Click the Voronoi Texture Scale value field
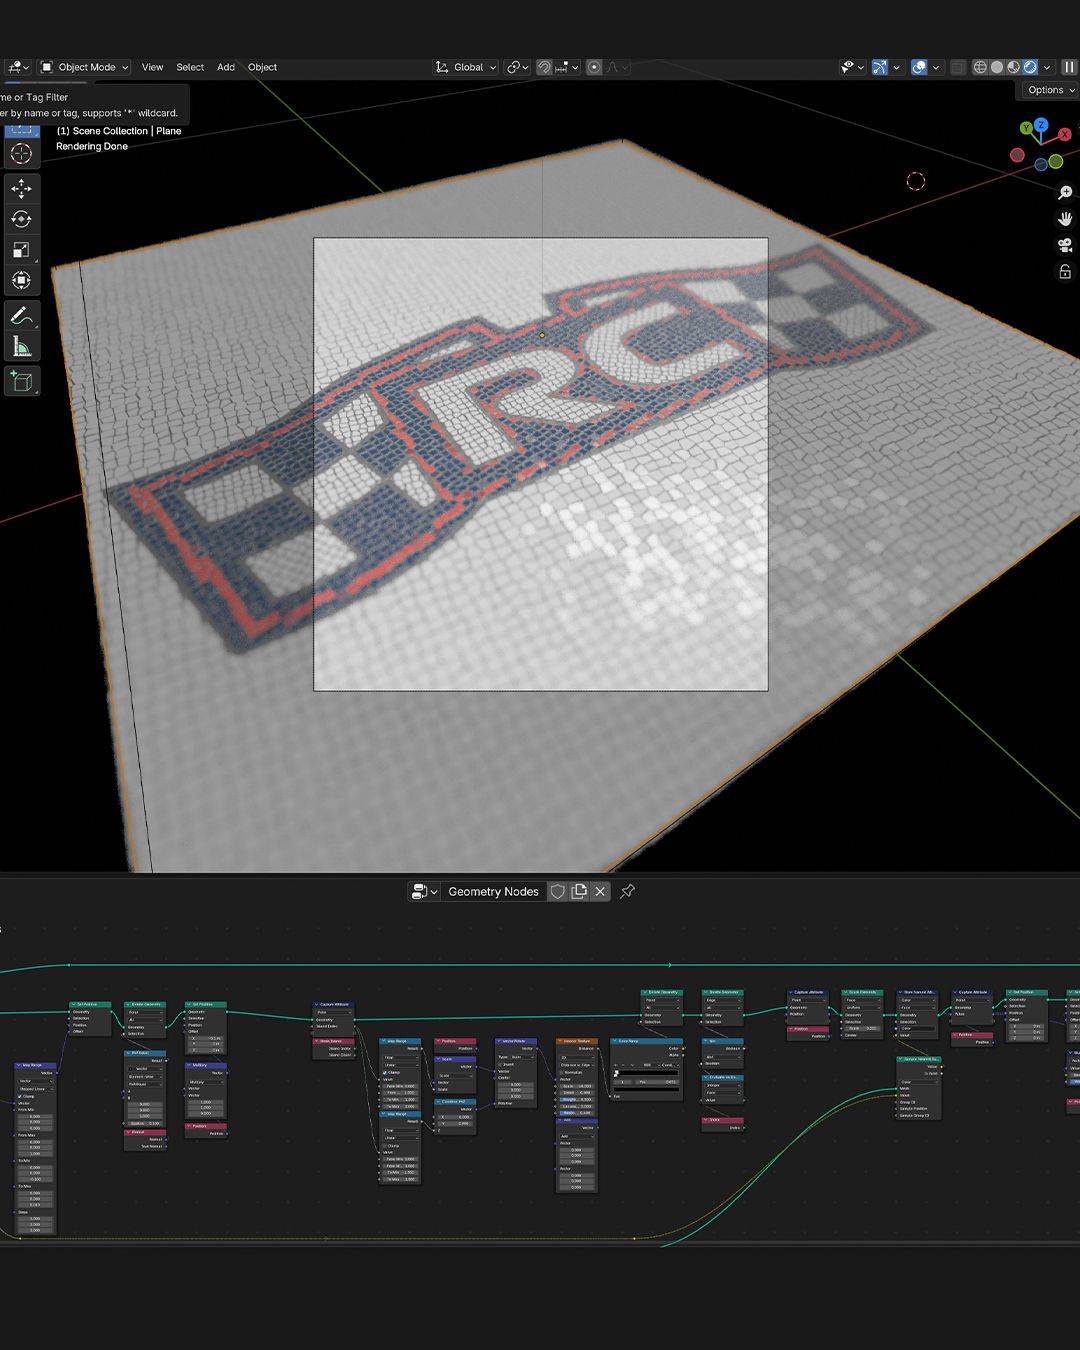1080x1350 pixels. [577, 1086]
